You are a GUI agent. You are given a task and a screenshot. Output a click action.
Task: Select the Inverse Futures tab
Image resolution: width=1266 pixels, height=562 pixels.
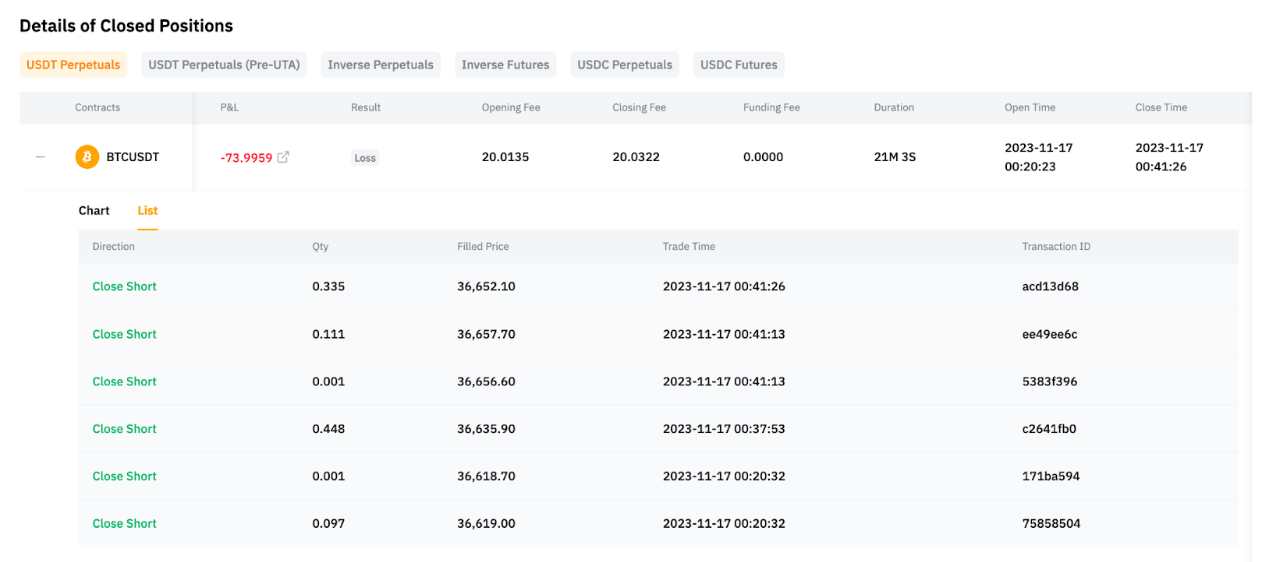pyautogui.click(x=505, y=65)
